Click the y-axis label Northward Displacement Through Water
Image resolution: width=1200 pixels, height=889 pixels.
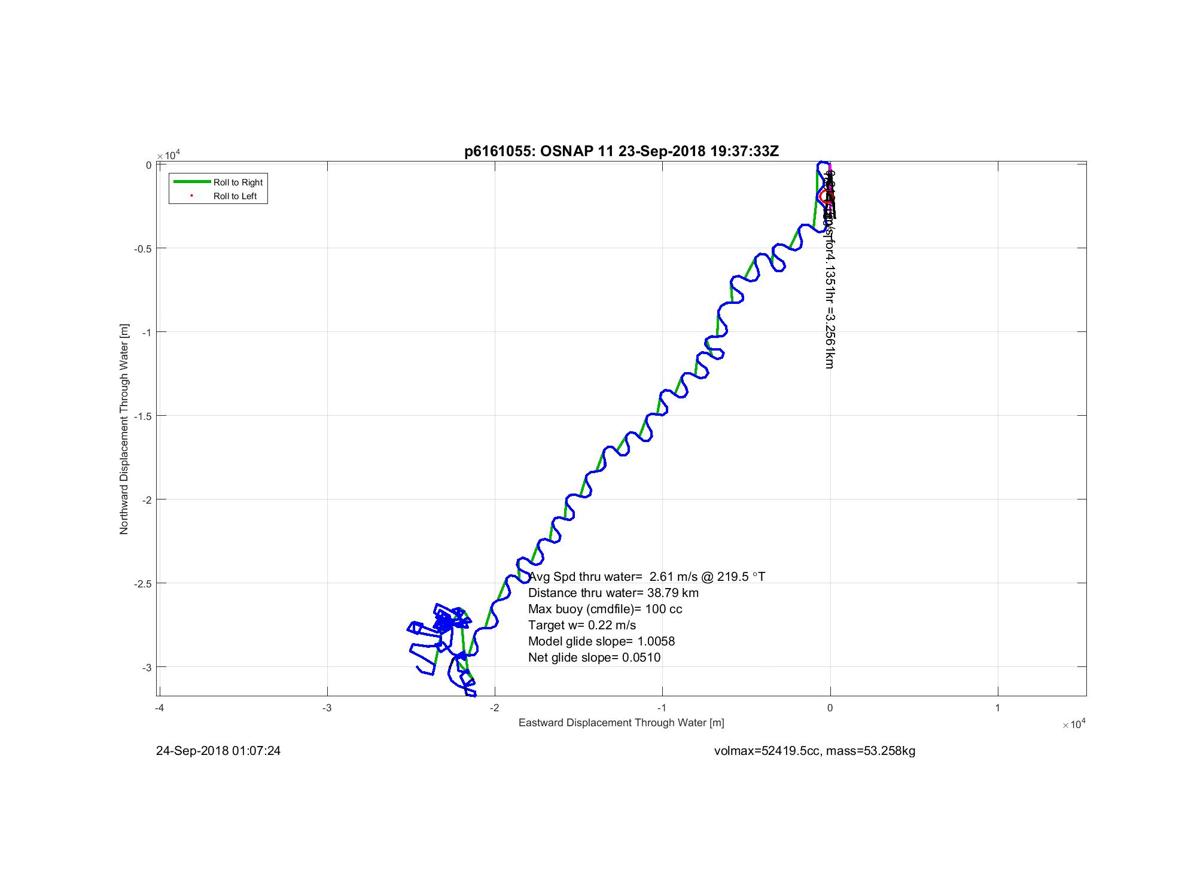[x=125, y=428]
